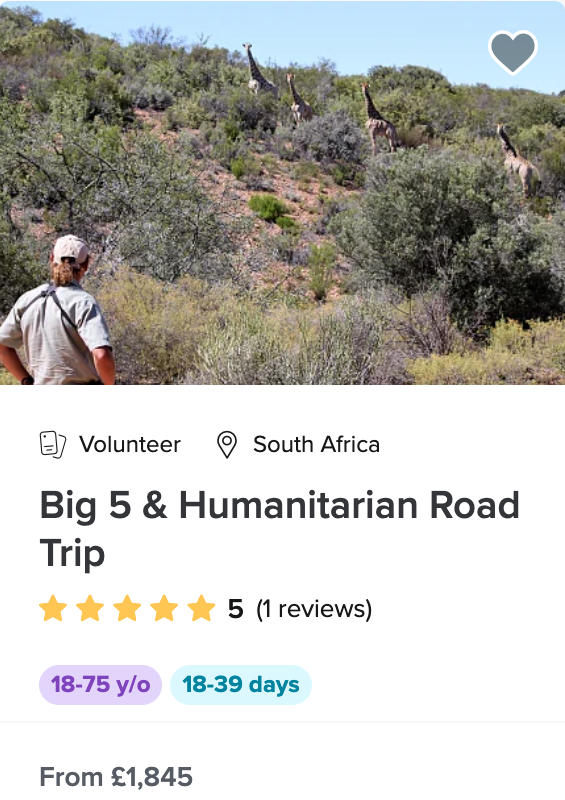Viewport: 565px width, 800px height.
Task: Click the fourth rating star
Action: point(164,608)
